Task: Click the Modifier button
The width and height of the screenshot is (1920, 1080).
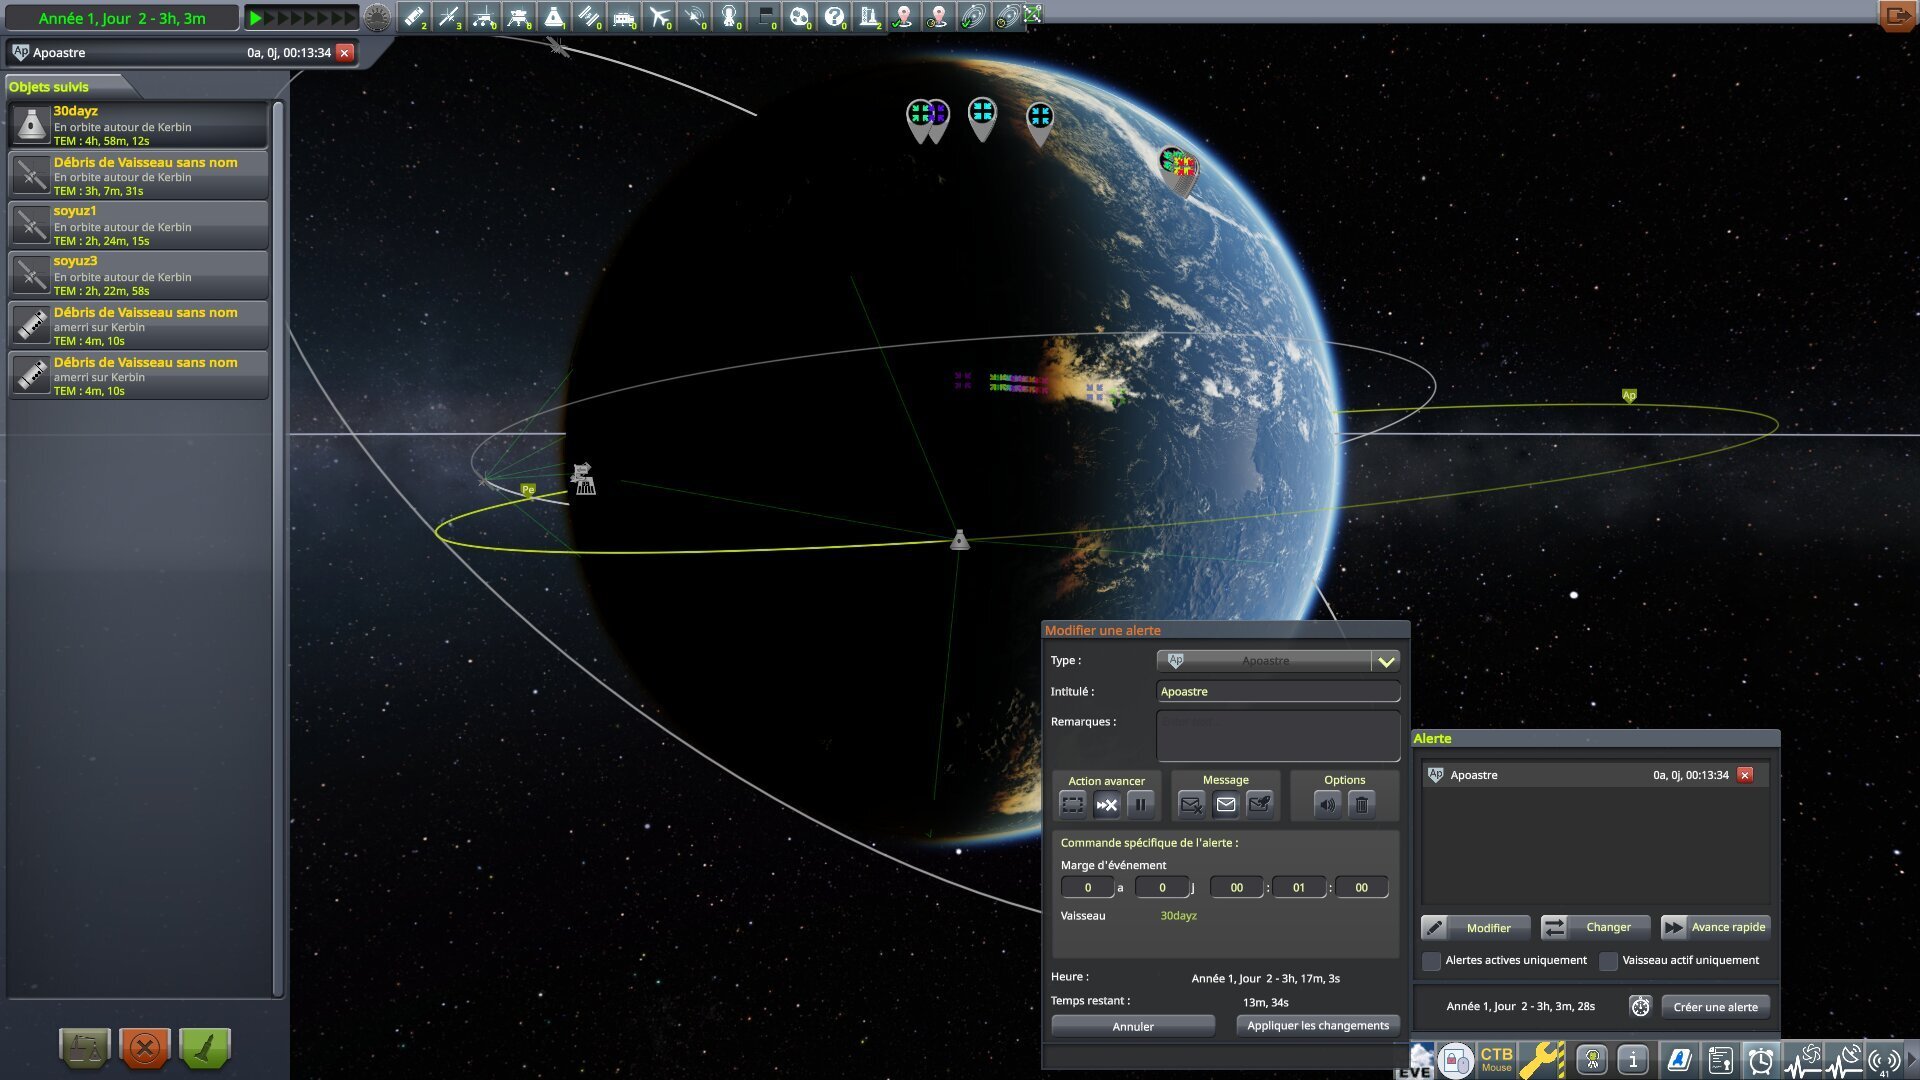Action: point(1476,928)
